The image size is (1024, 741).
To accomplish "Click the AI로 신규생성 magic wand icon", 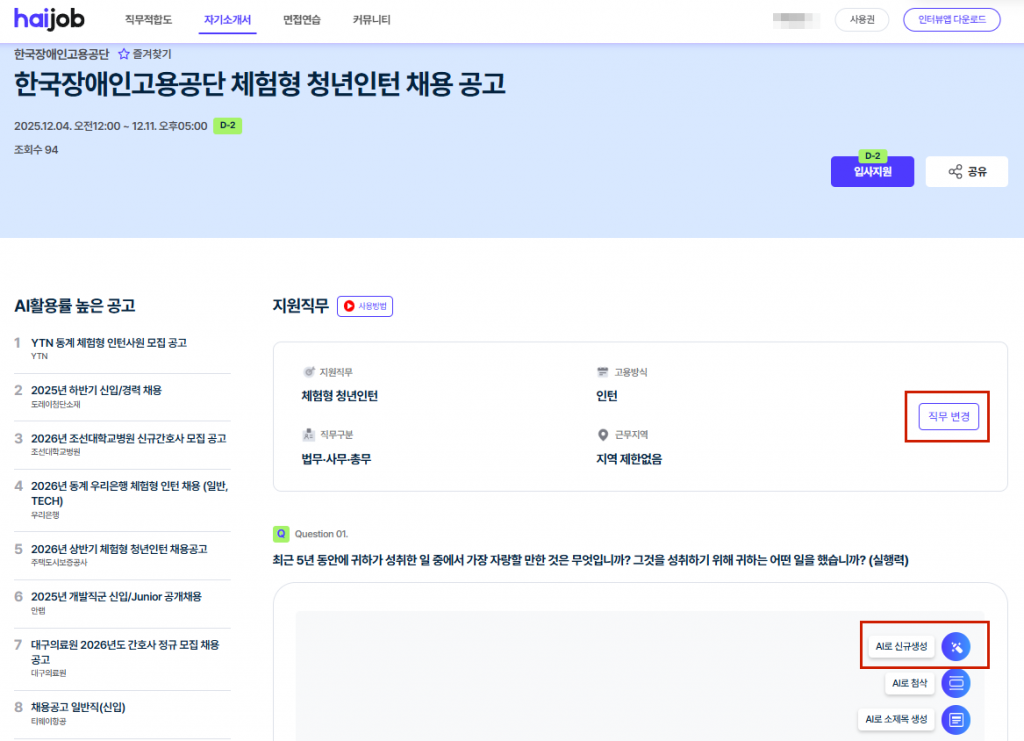I will point(956,647).
